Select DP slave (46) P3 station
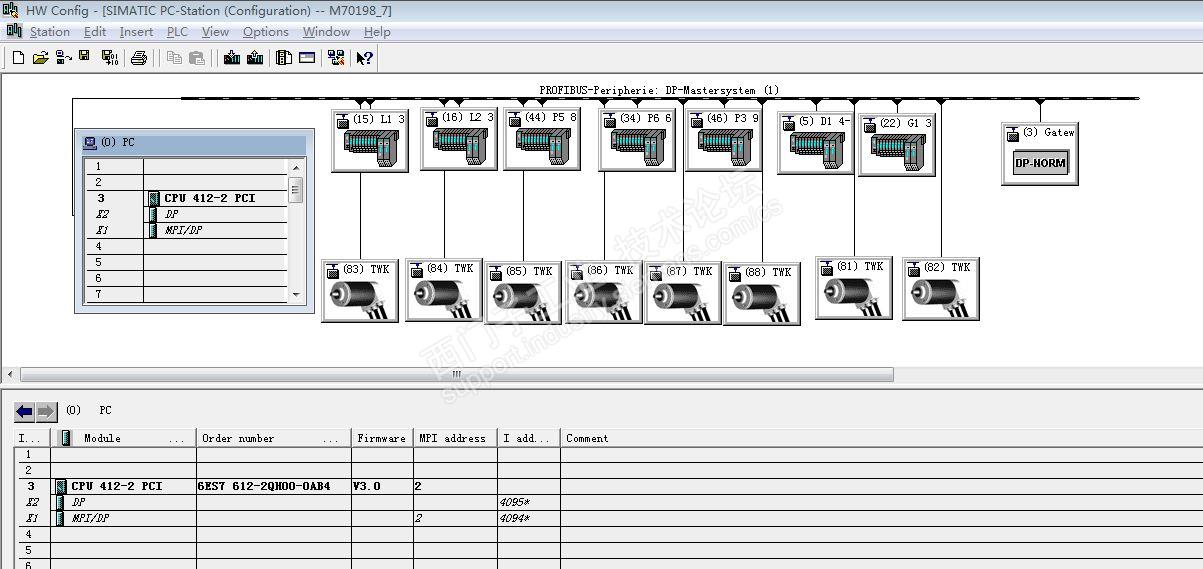Screen dimensions: 1203x569 click(x=723, y=140)
